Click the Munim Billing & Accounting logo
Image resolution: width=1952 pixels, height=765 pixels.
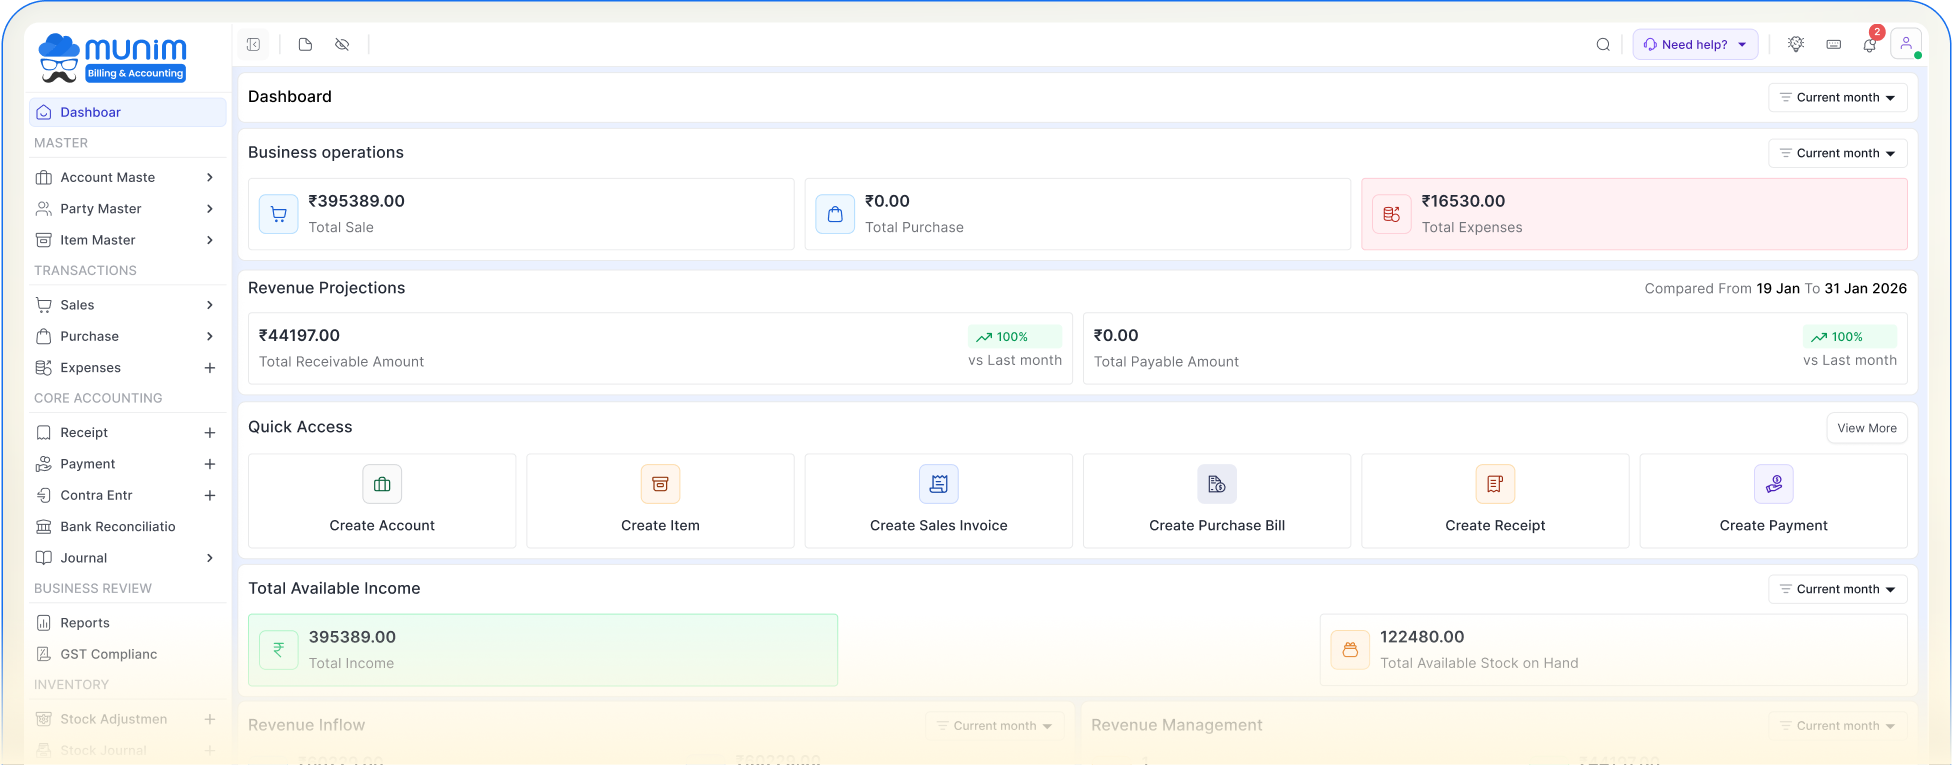pyautogui.click(x=112, y=58)
